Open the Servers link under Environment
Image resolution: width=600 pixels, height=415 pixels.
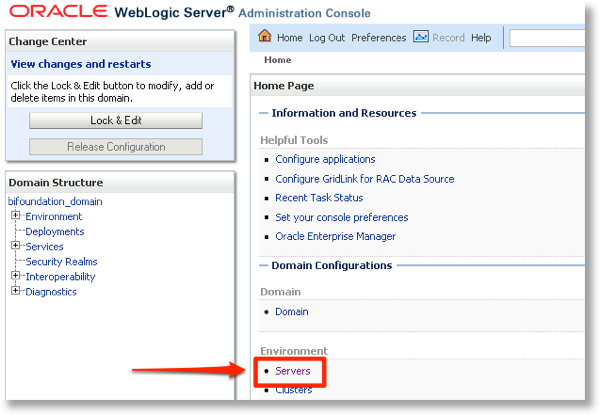[x=293, y=371]
